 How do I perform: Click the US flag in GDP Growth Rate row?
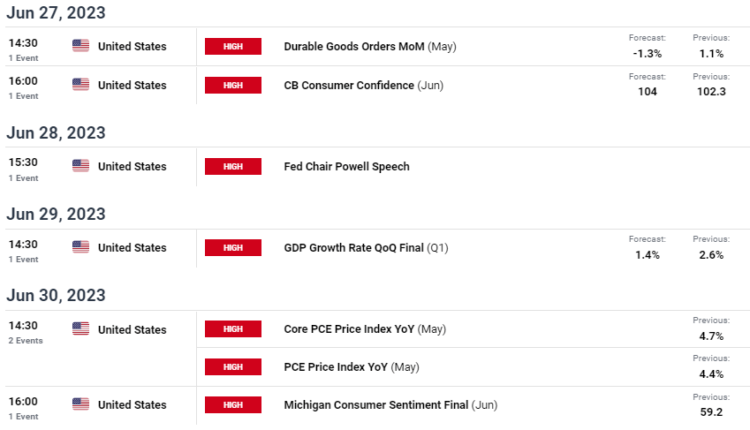tap(81, 247)
